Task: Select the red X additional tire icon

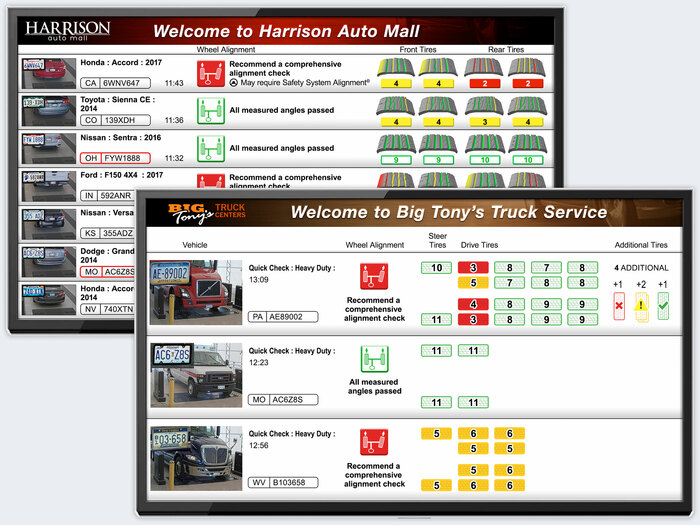Action: [618, 308]
